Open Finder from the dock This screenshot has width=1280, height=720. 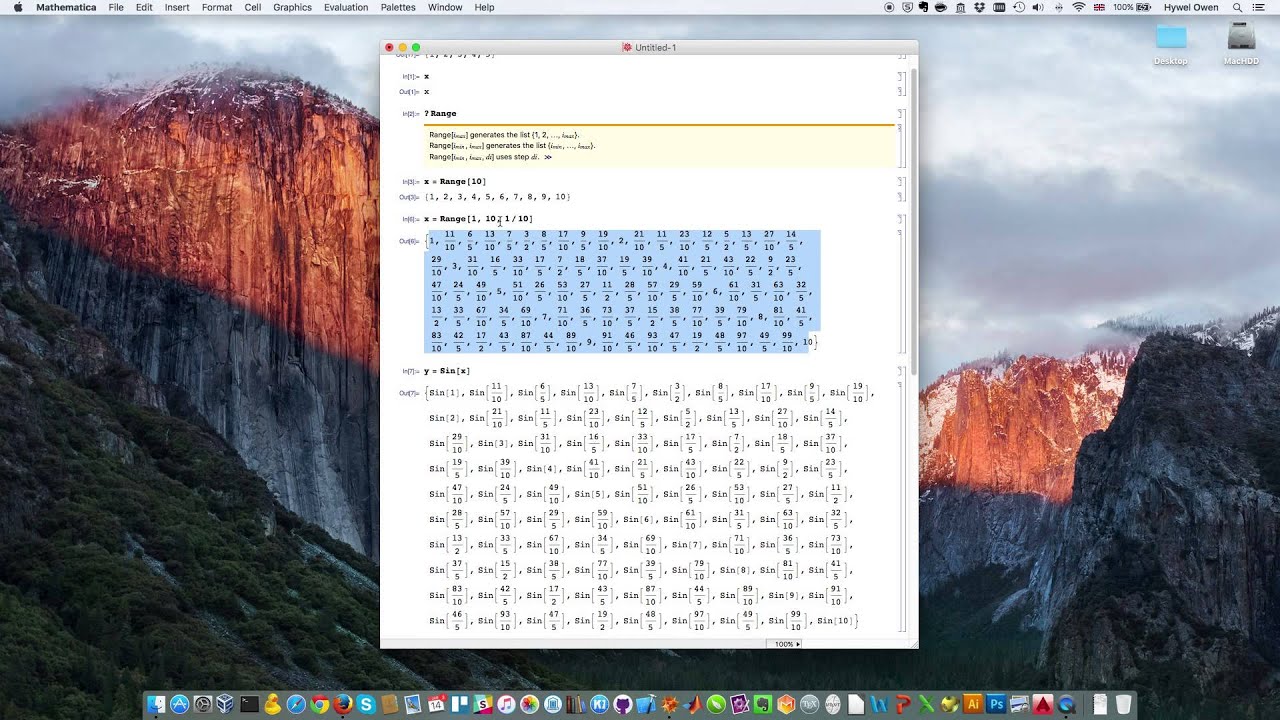157,705
